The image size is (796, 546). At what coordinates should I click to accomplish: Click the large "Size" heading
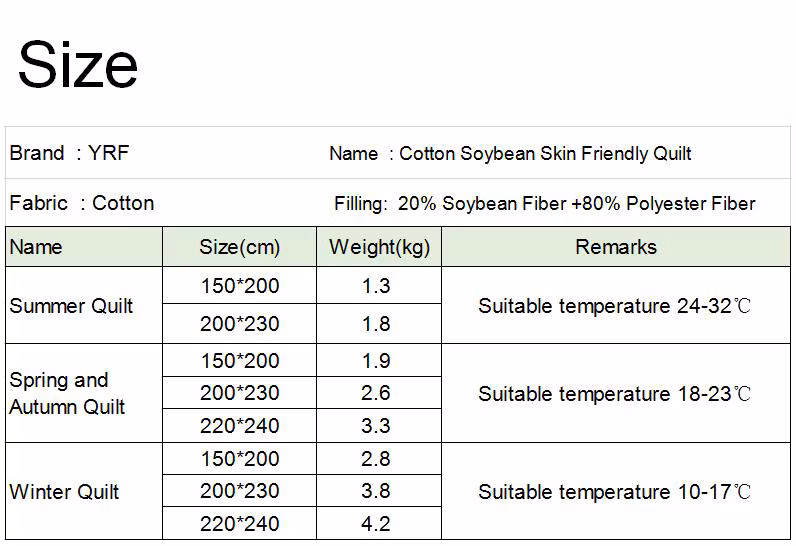[x=78, y=64]
